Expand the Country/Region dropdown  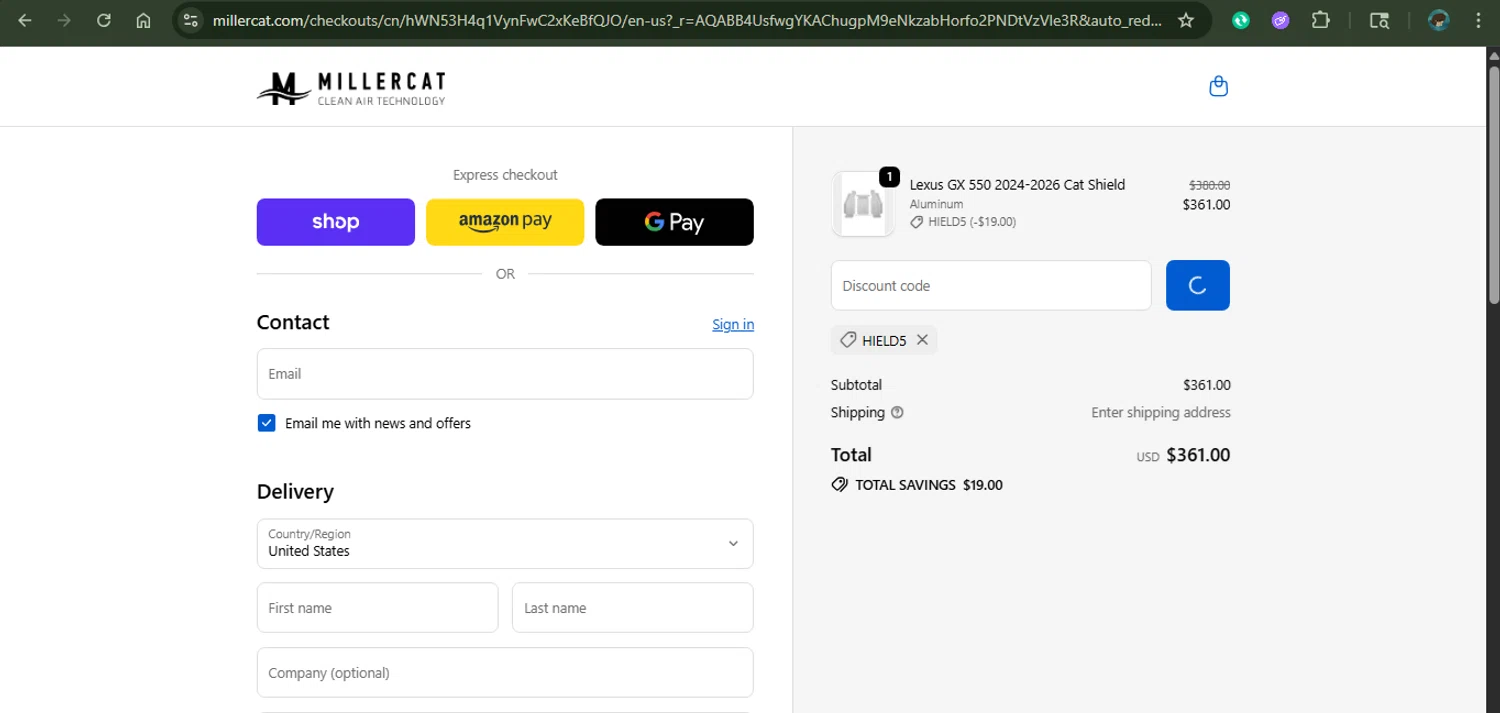click(x=505, y=543)
